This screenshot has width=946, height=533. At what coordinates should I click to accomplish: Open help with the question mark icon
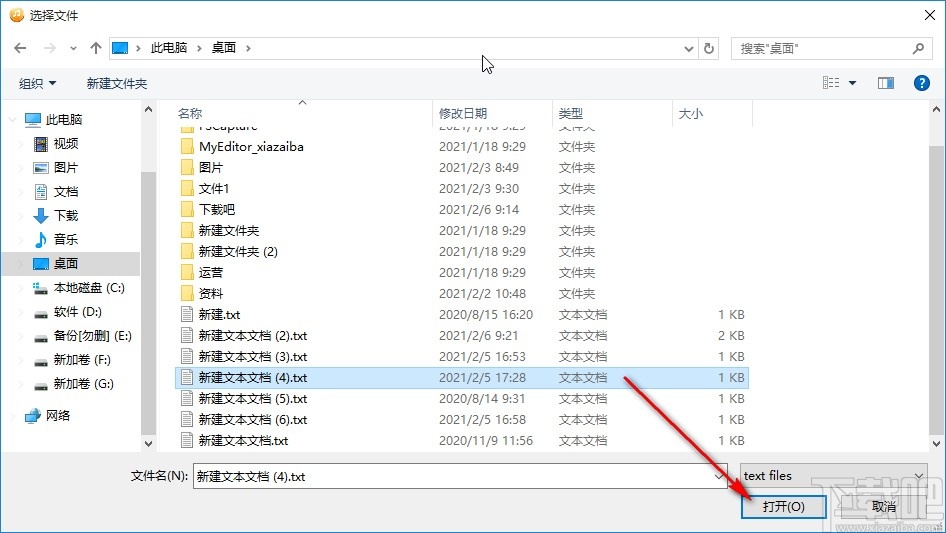point(921,83)
